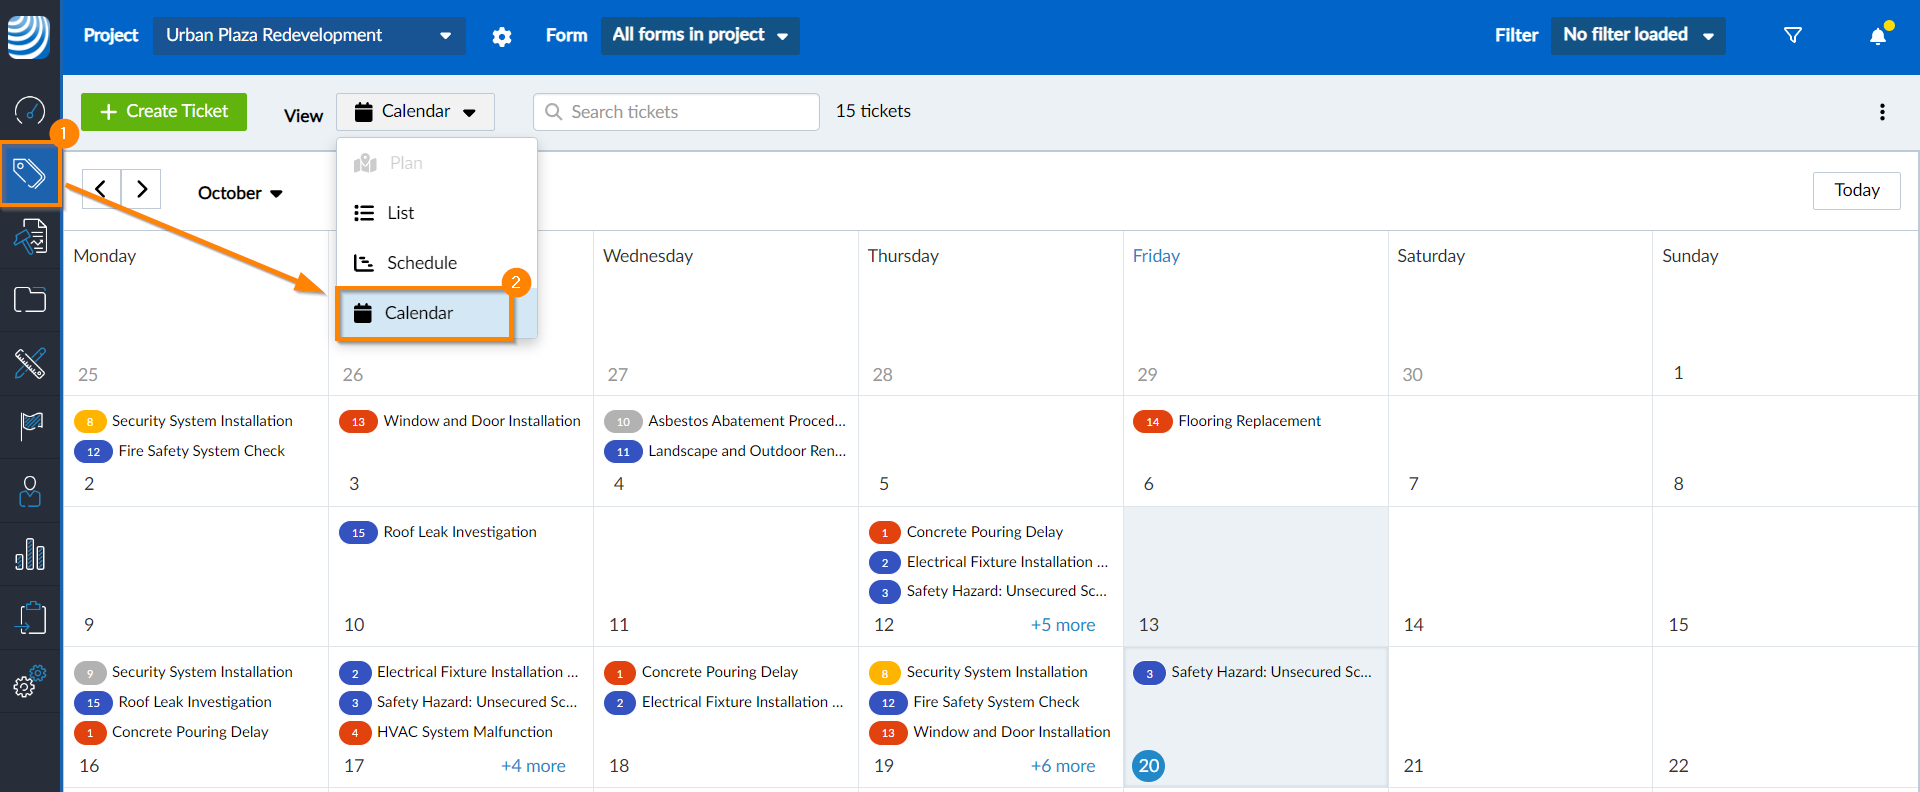Open Fire Safety System Check on 19th
Screen dimensions: 1920x792
pos(996,702)
